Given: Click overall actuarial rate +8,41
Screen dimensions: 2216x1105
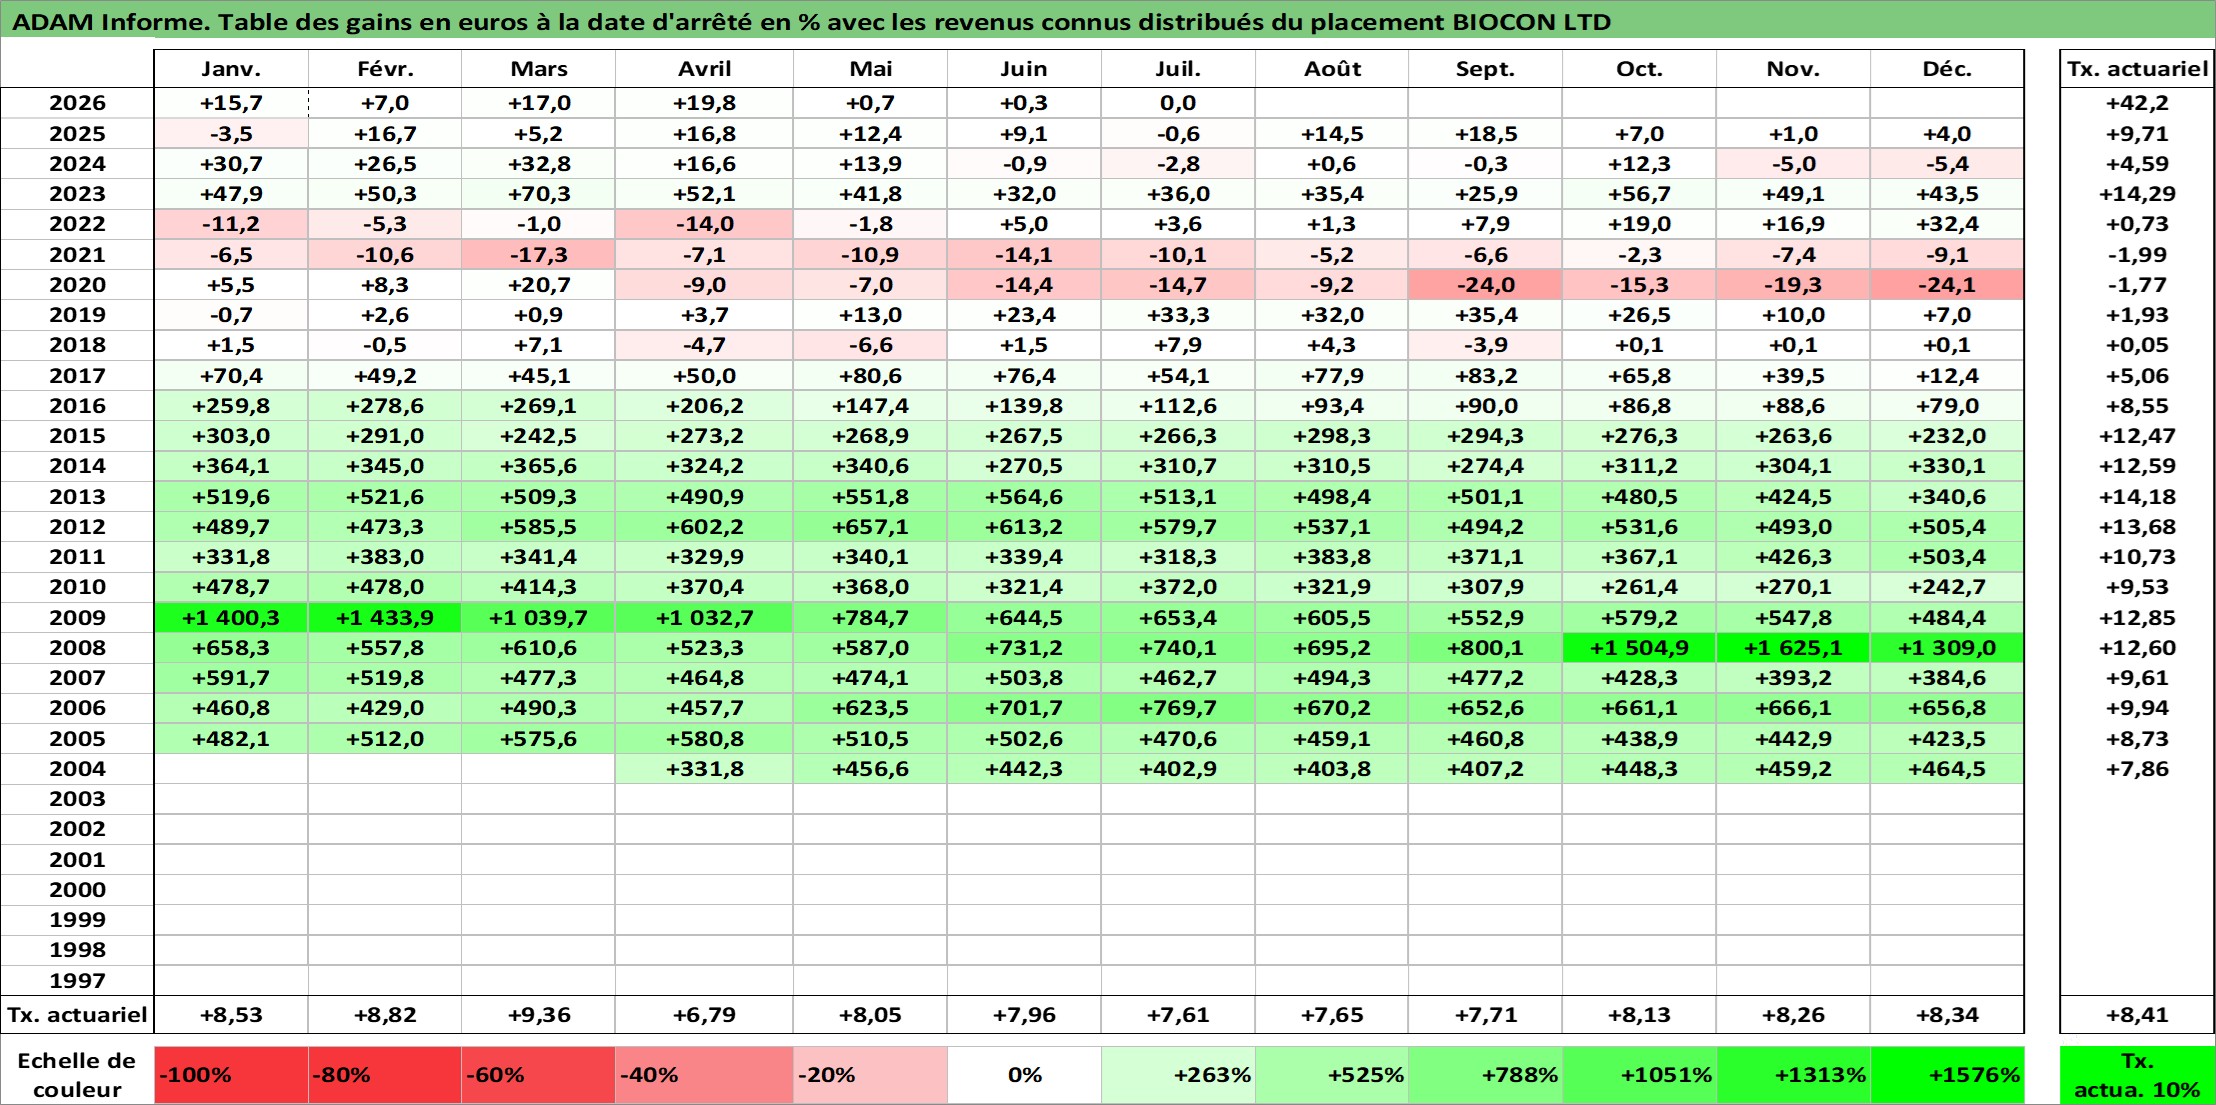Looking at the screenshot, I should 2137,1015.
